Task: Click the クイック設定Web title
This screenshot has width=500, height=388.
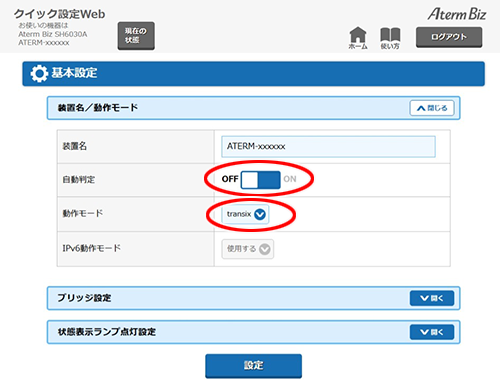Action: coord(59,14)
